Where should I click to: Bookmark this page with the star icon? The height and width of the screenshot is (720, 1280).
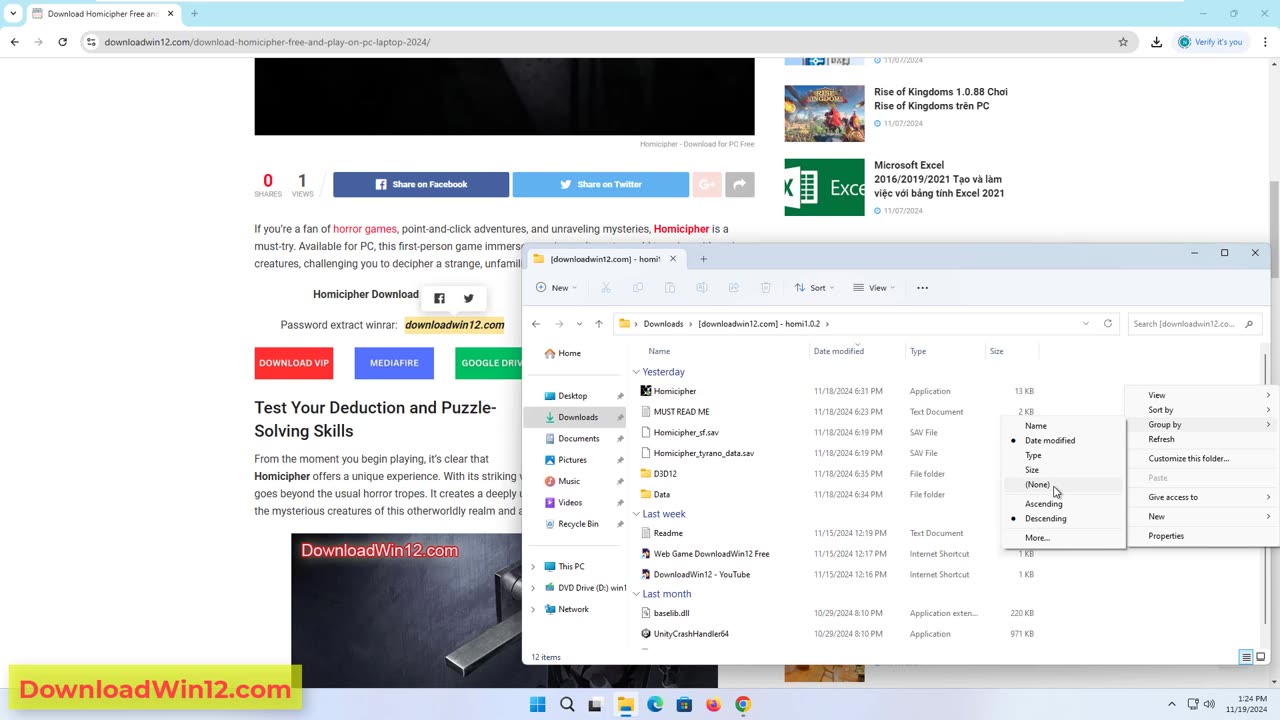1123,42
